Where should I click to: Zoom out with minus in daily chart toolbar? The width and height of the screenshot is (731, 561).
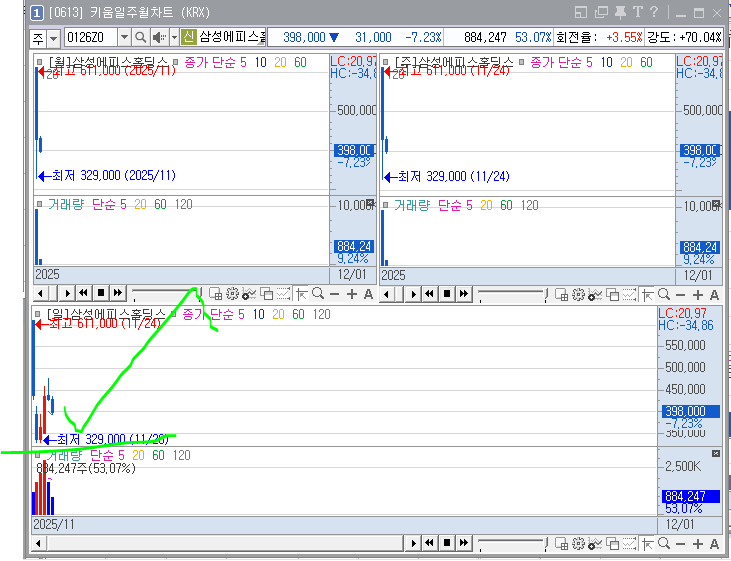[681, 544]
